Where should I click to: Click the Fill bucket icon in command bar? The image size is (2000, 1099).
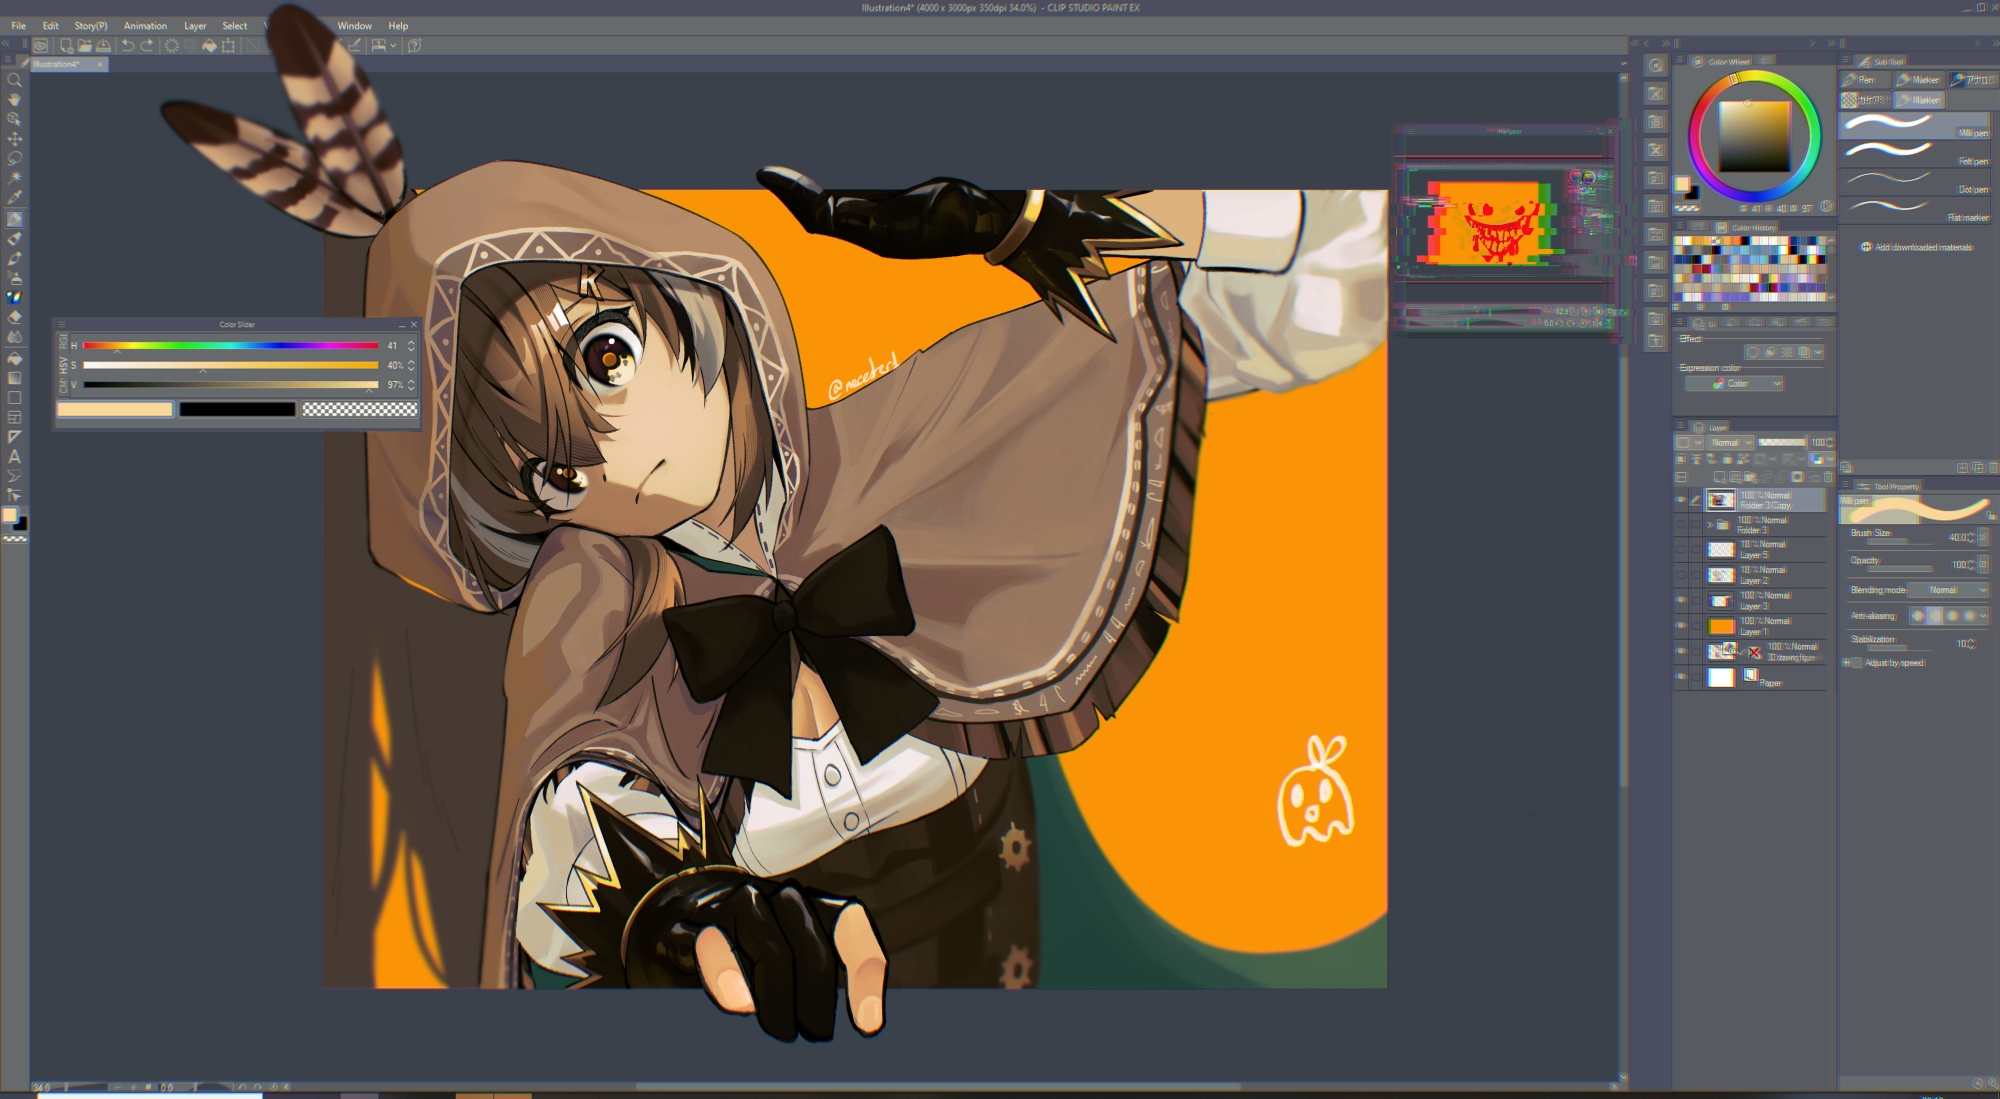click(x=209, y=45)
